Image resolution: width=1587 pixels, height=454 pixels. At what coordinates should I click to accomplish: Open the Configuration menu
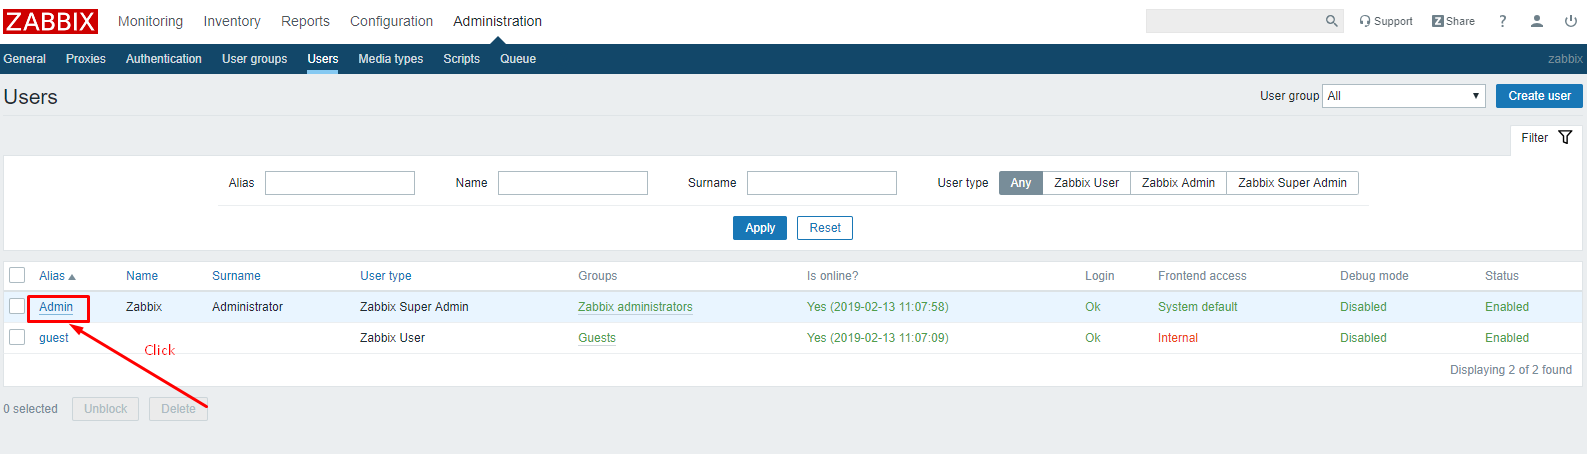391,21
